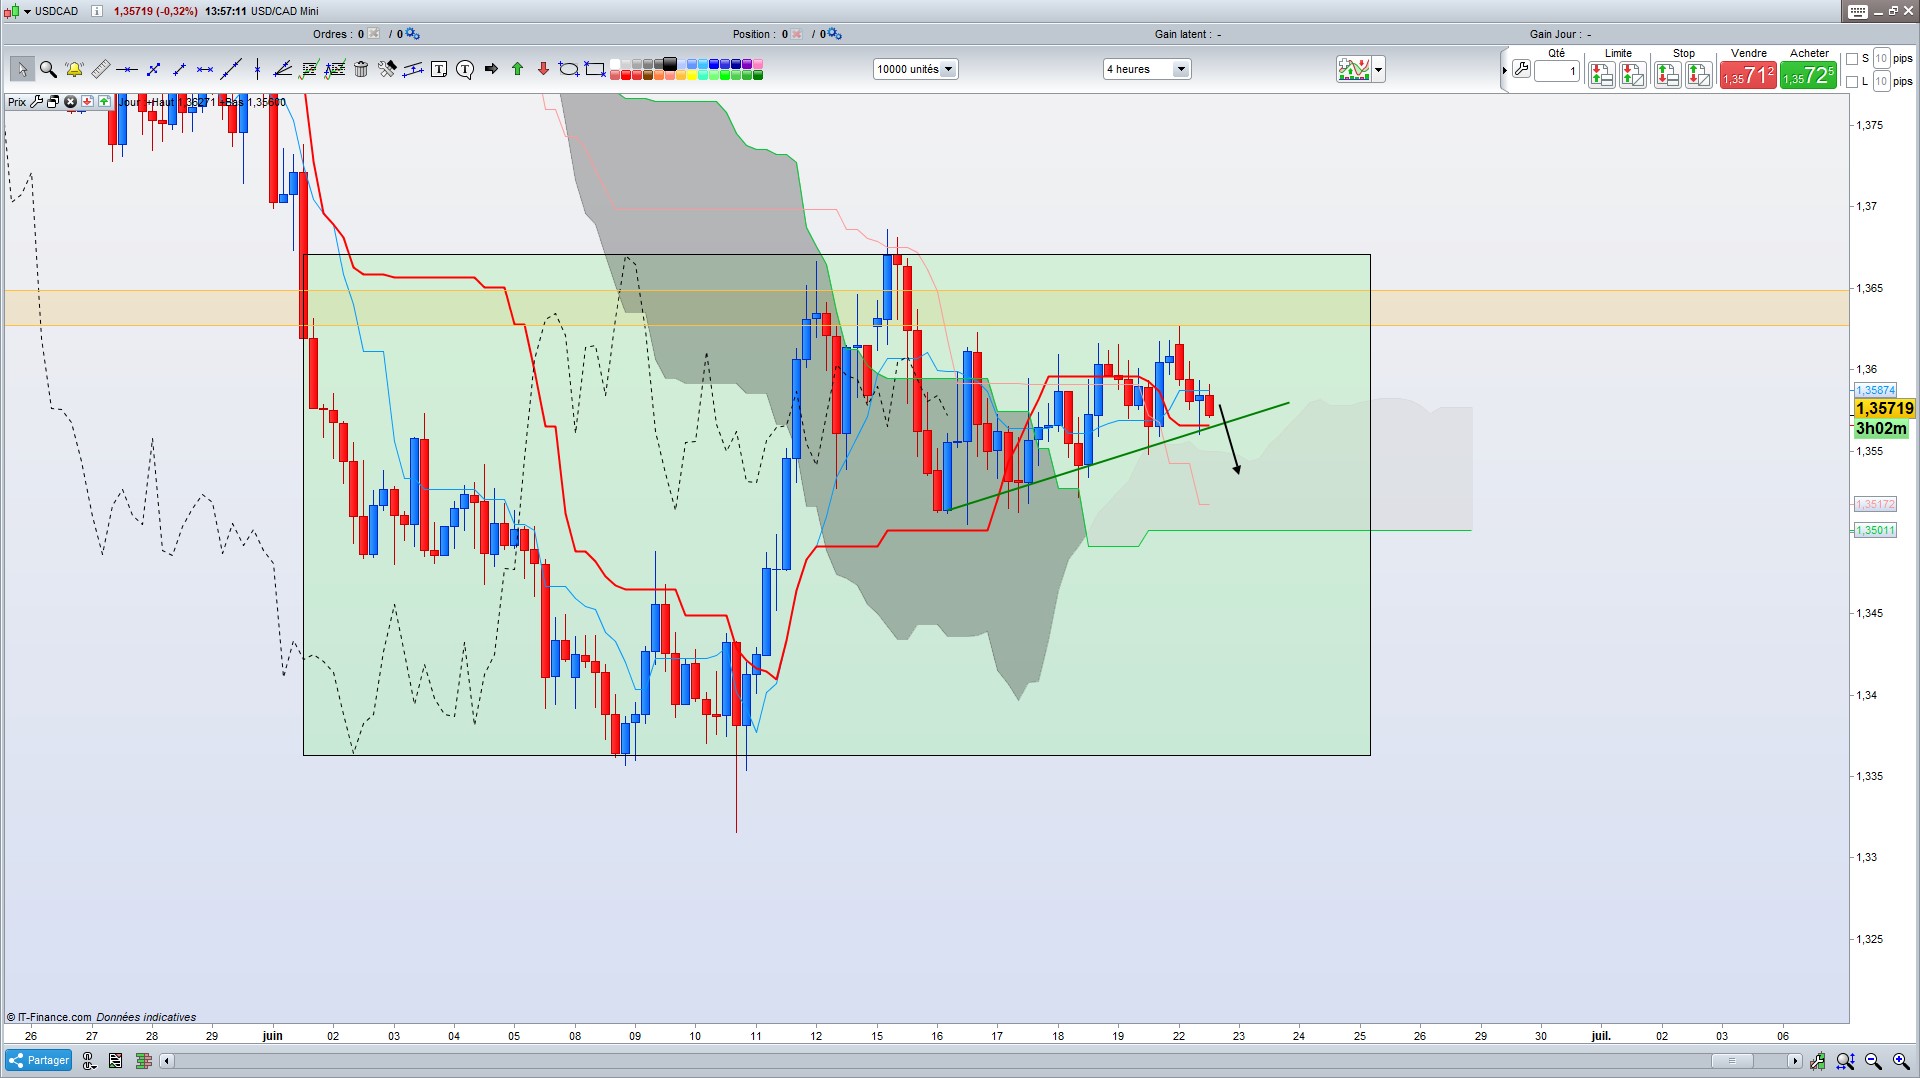Open the alert bell tool

click(74, 69)
